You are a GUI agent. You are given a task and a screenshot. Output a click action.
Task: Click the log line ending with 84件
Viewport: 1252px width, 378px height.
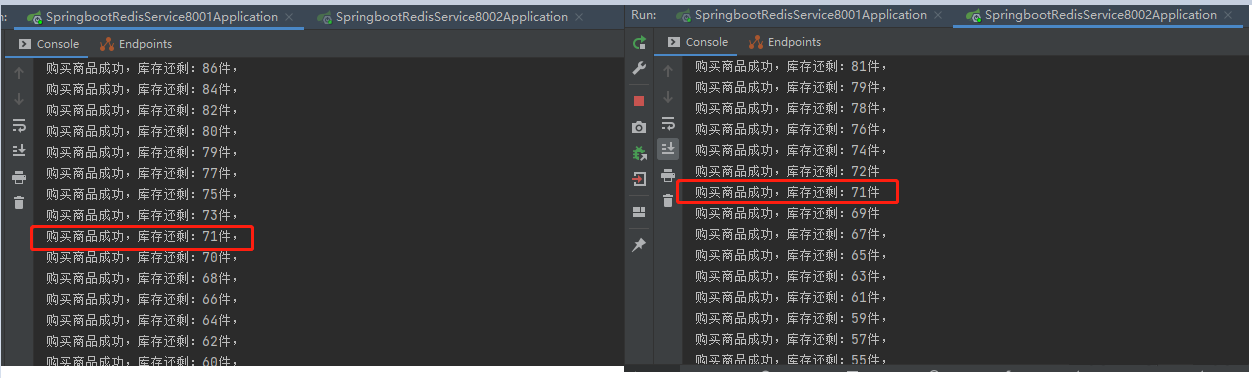[x=142, y=90]
